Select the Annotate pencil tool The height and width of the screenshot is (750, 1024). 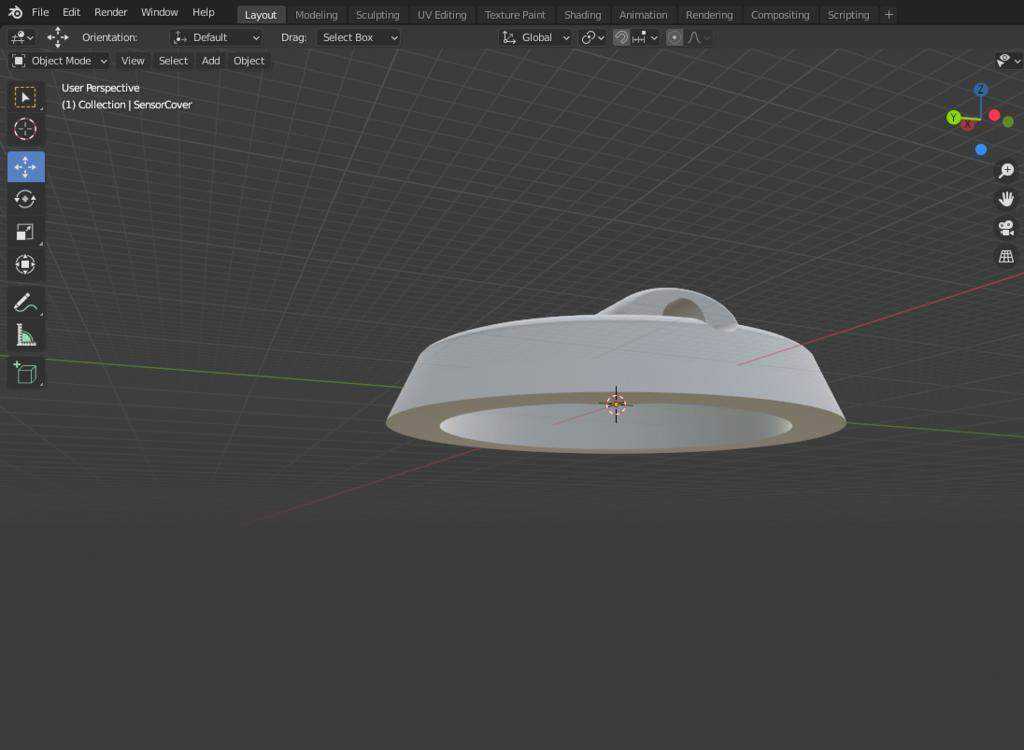pyautogui.click(x=25, y=302)
